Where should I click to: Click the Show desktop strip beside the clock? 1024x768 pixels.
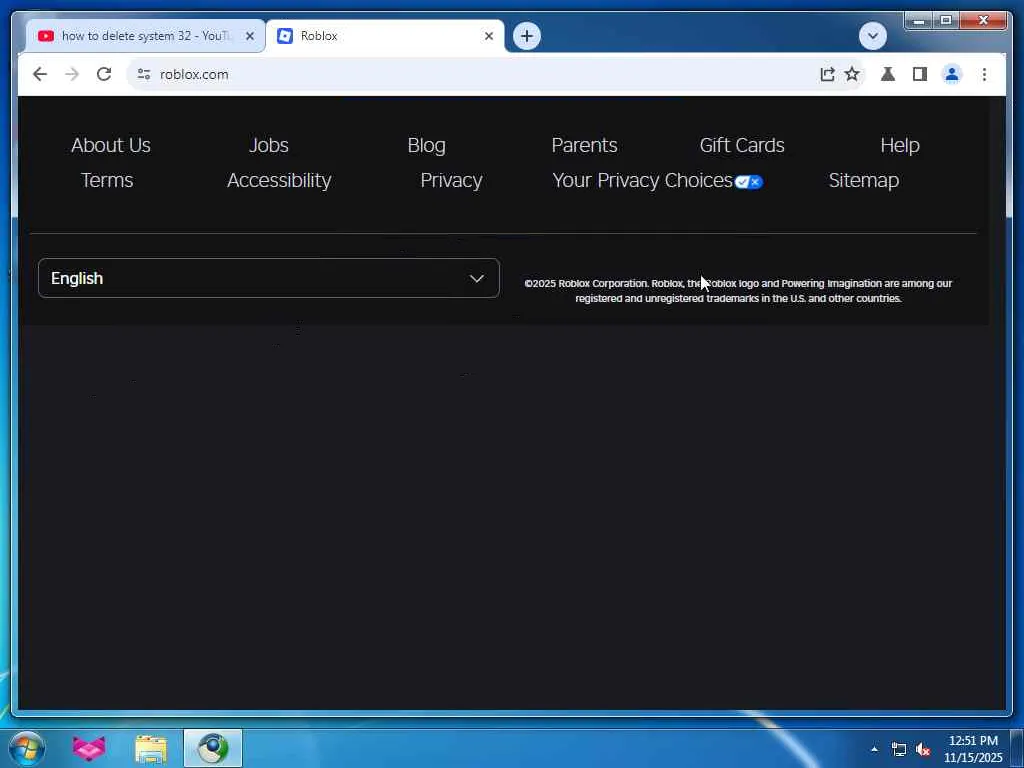[x=1017, y=748]
